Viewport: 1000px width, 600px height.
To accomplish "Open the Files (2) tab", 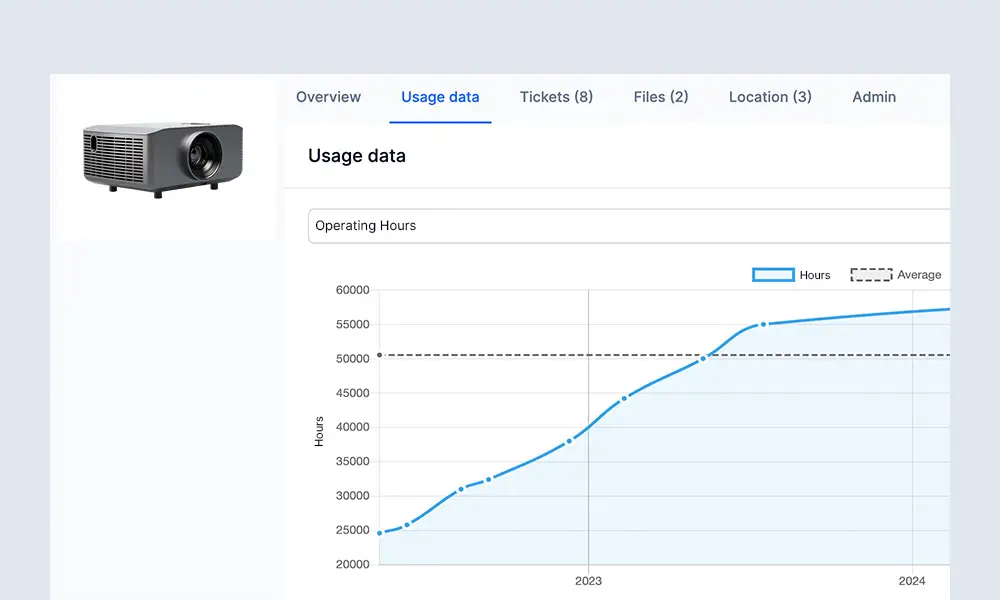I will point(661,97).
